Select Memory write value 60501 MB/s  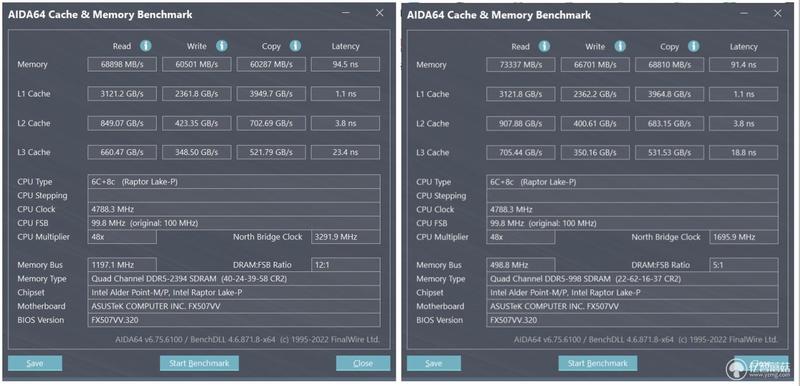[196, 64]
